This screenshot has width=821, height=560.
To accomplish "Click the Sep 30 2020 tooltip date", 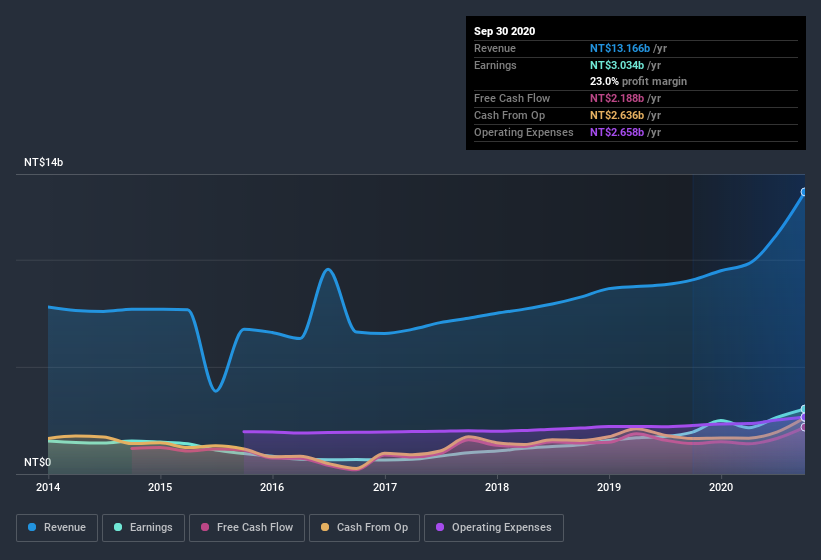I will pos(504,31).
